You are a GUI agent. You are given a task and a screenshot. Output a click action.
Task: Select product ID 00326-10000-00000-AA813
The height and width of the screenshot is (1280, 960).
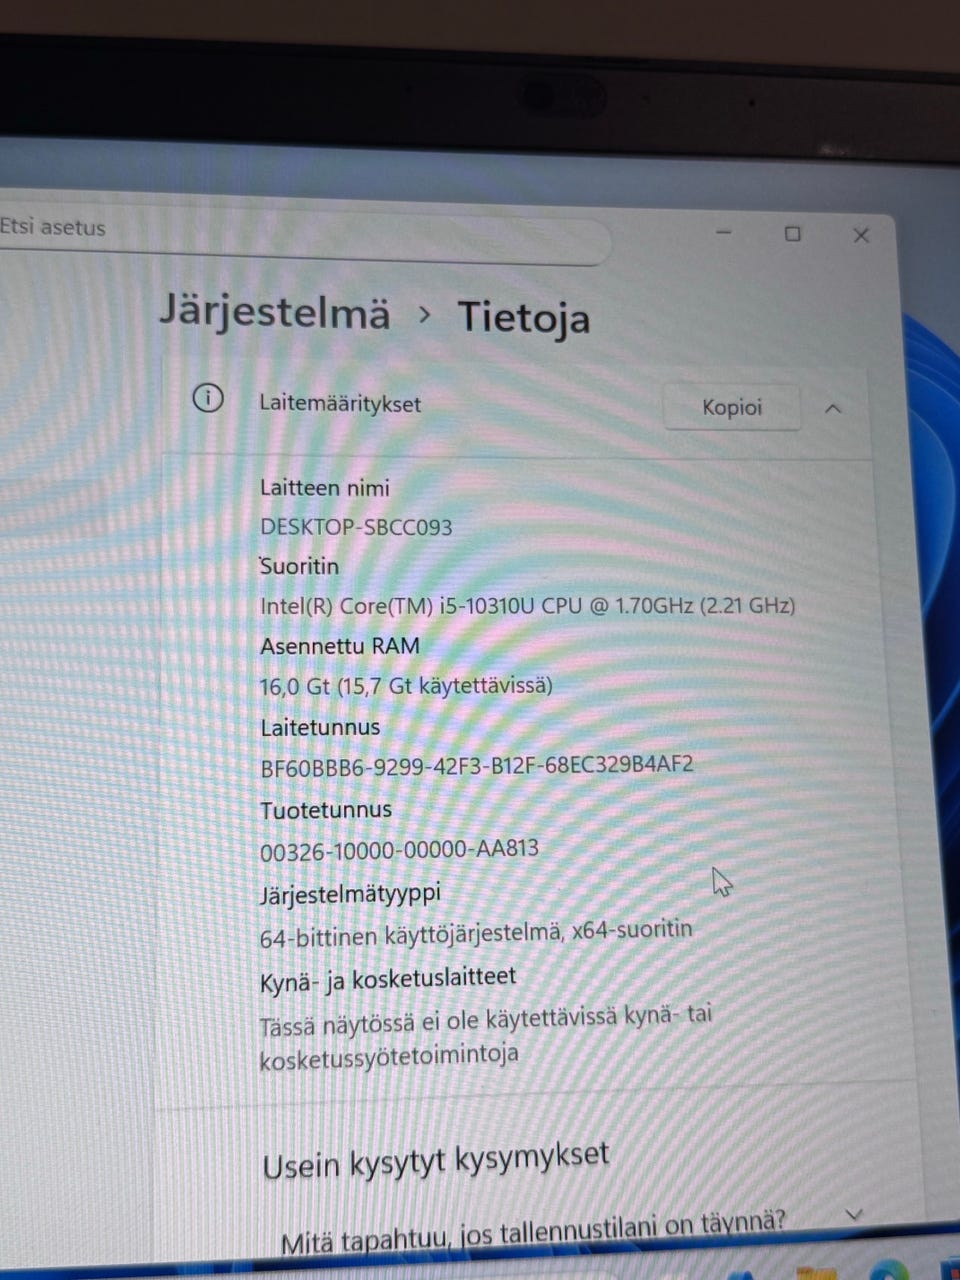coord(399,850)
